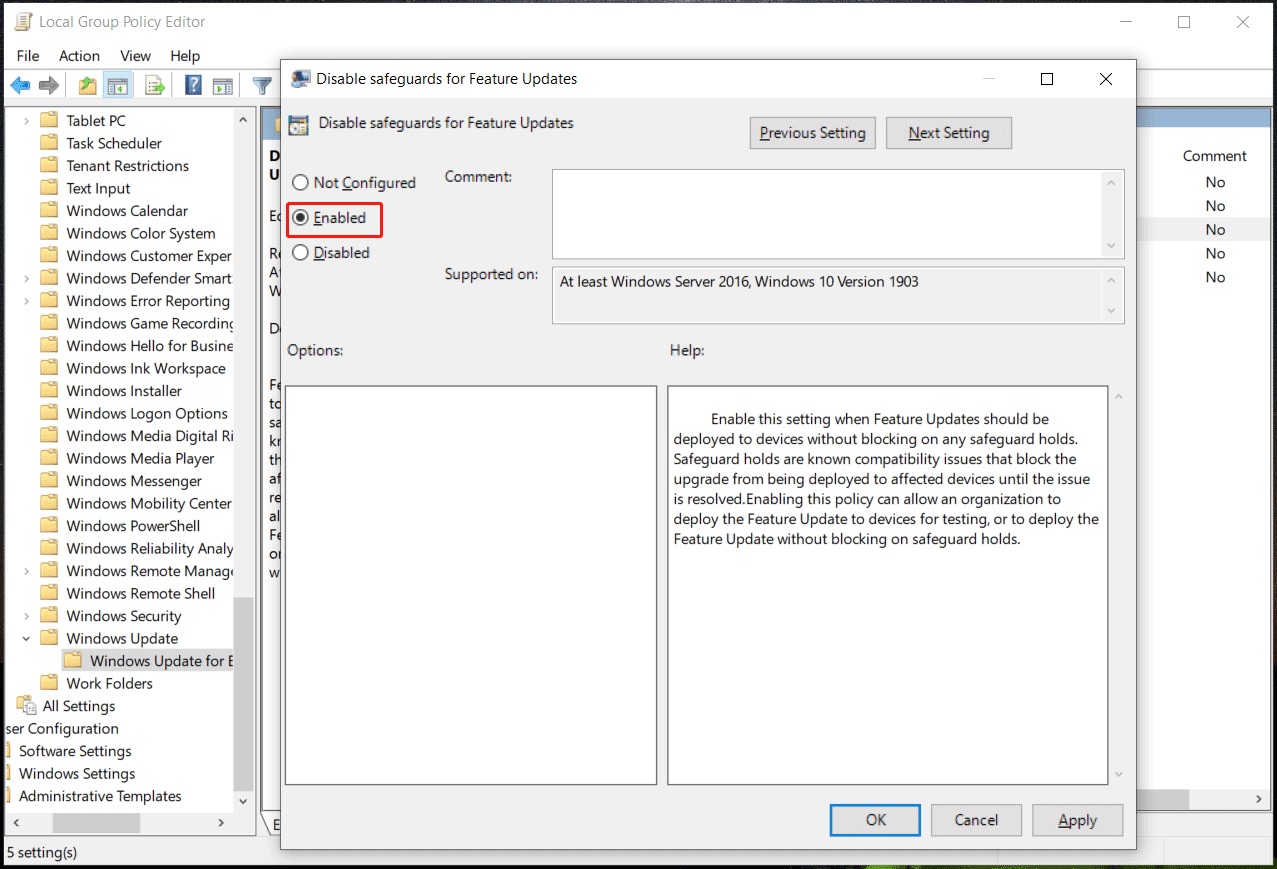Maximize the Disable safeguards dialog

coord(1047,79)
